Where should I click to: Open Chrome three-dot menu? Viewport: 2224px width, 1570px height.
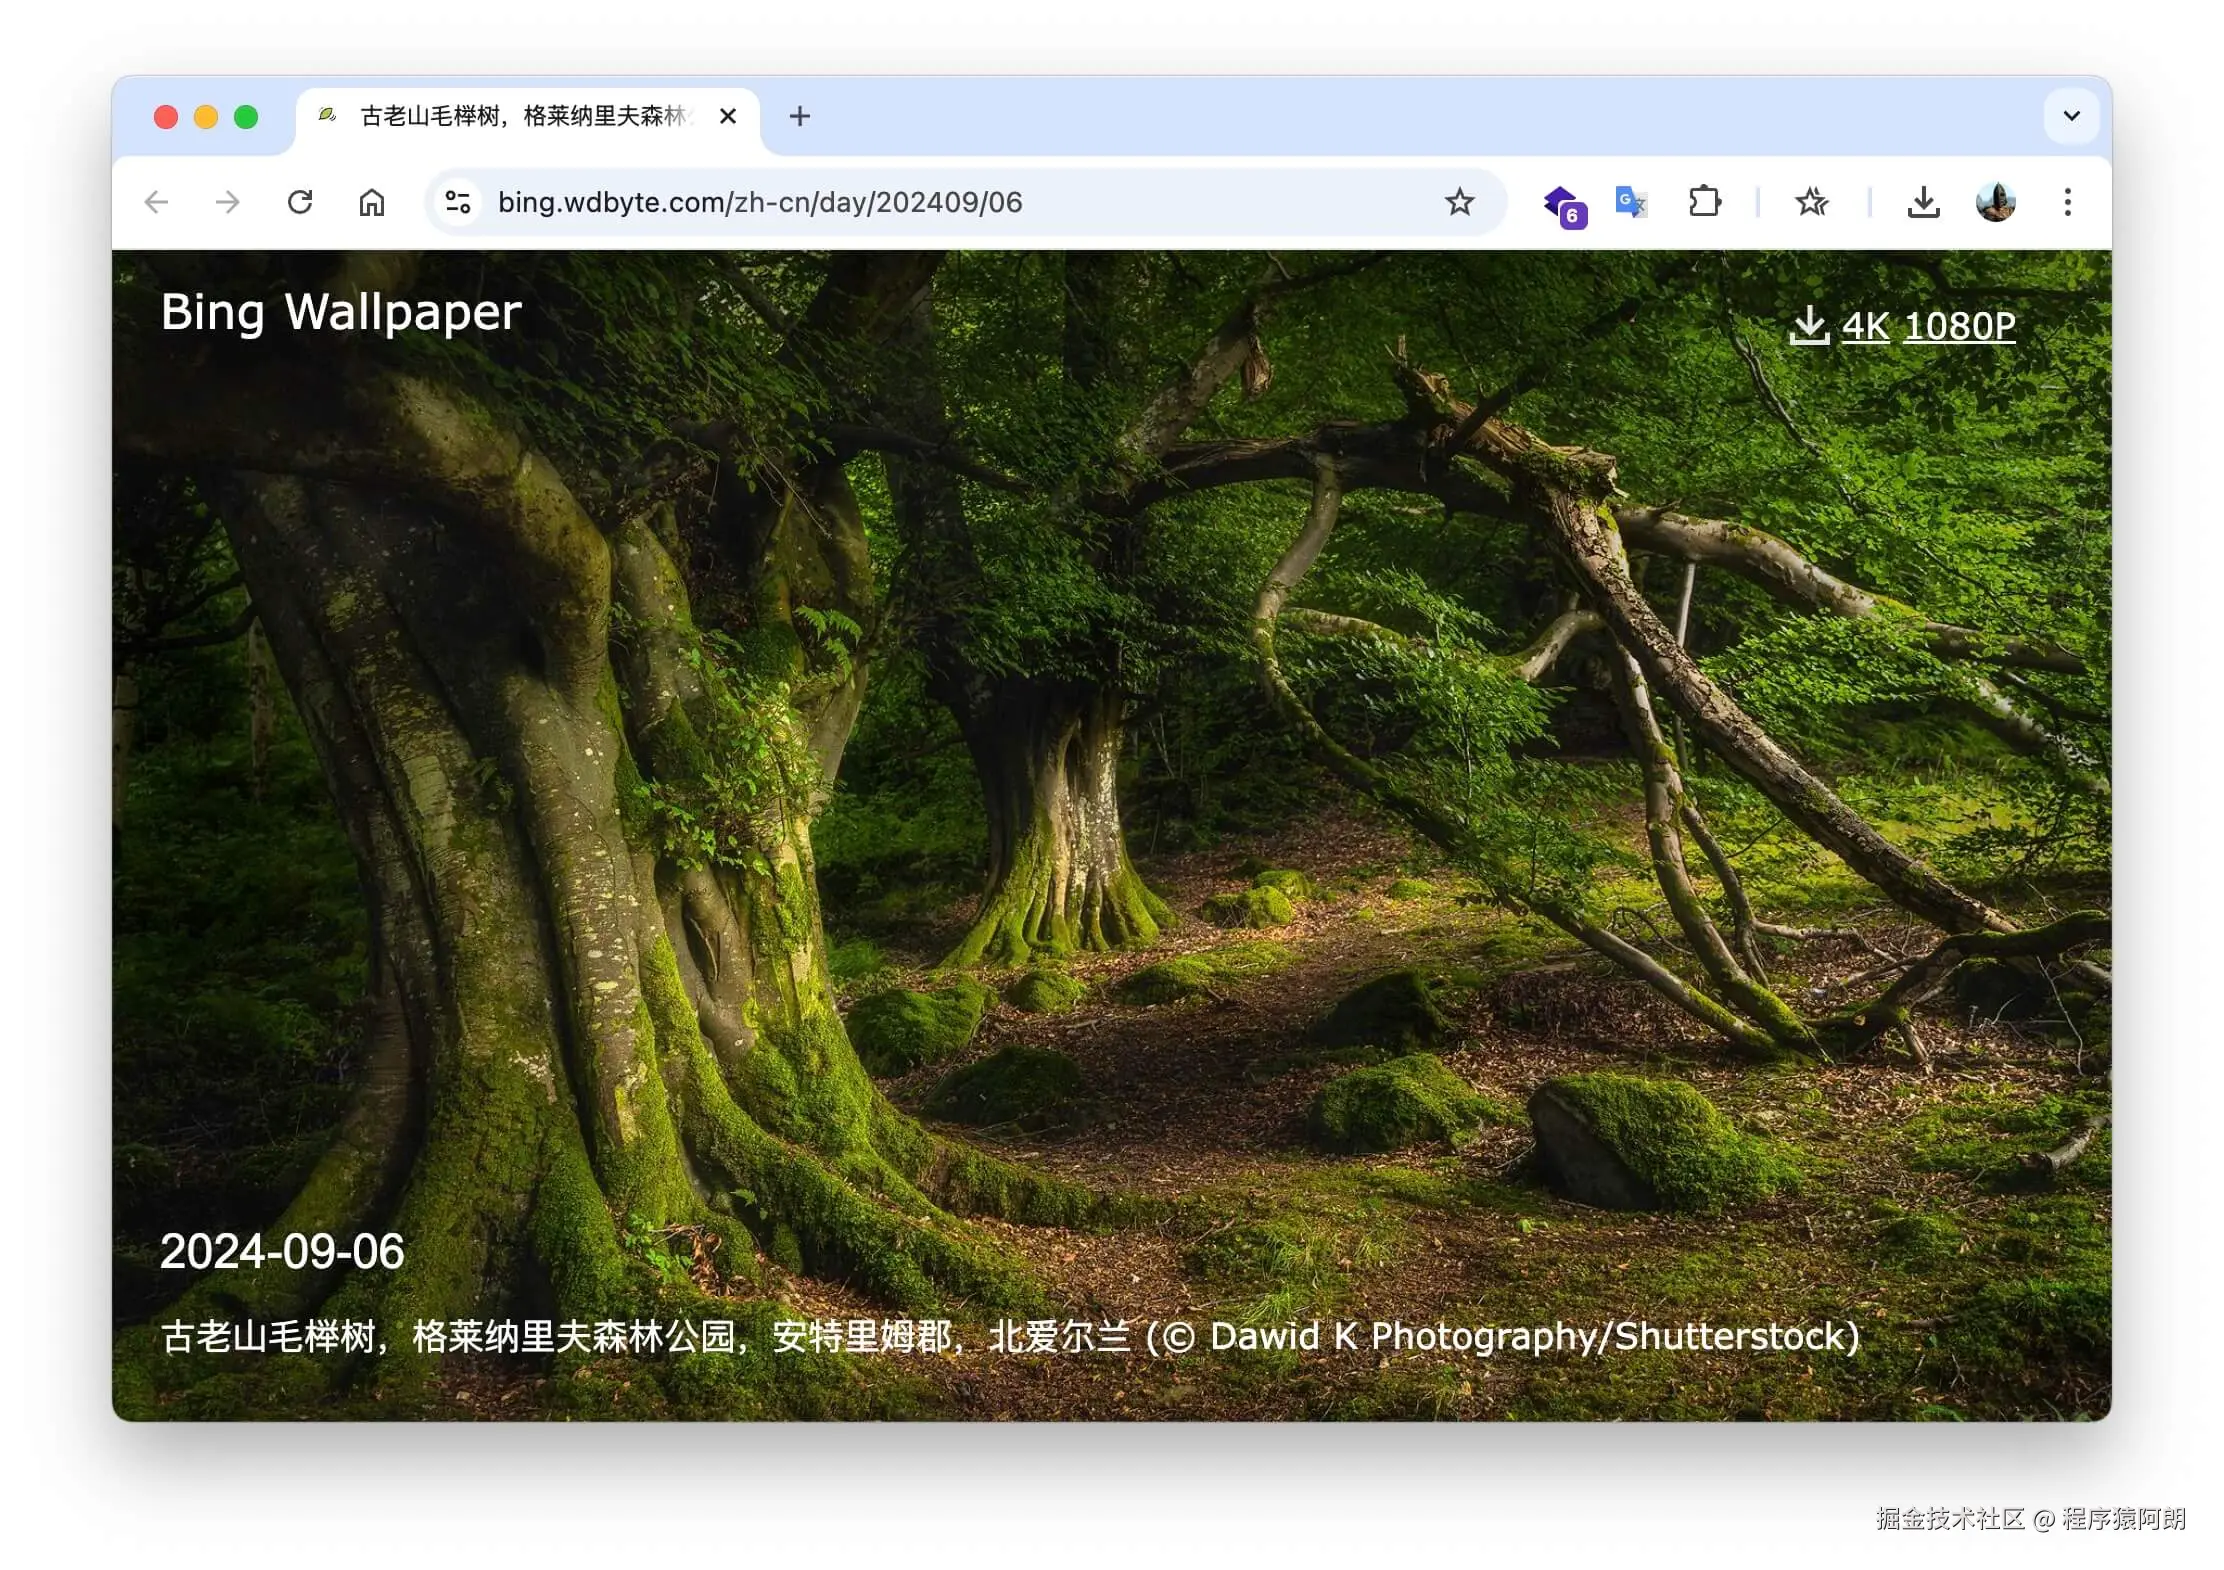coord(2067,203)
